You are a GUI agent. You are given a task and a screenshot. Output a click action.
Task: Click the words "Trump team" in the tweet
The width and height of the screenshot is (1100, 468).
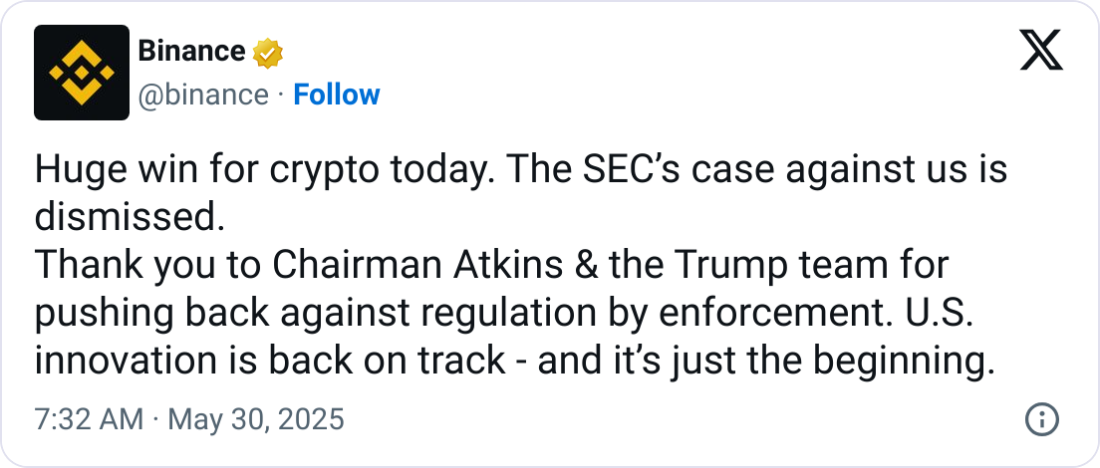tap(767, 267)
